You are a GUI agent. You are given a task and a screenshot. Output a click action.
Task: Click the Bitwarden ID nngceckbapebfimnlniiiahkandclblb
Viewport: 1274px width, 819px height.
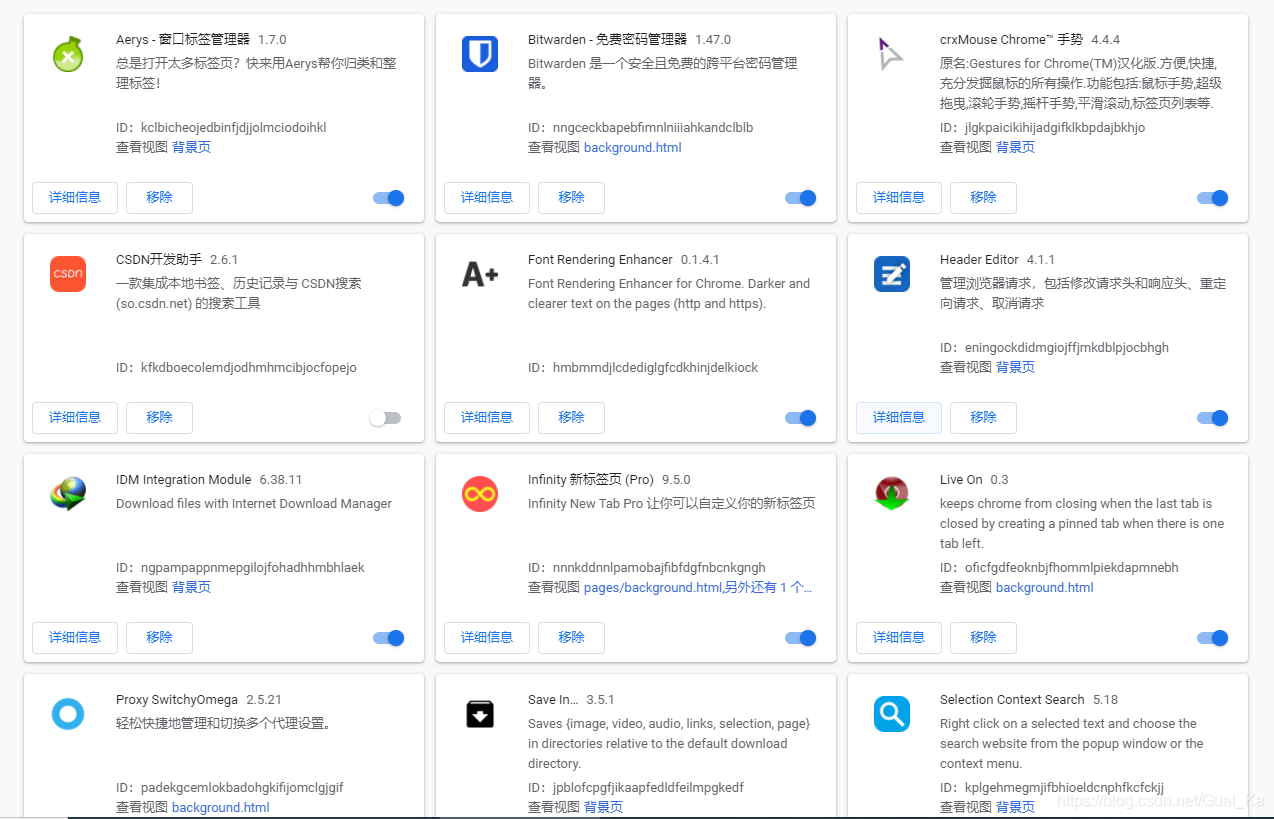coord(653,128)
